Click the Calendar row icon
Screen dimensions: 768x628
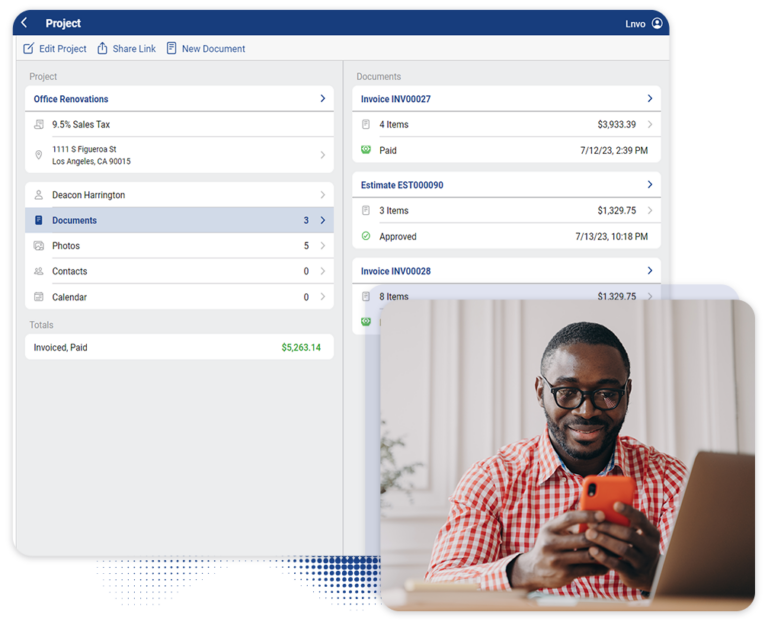click(x=39, y=297)
